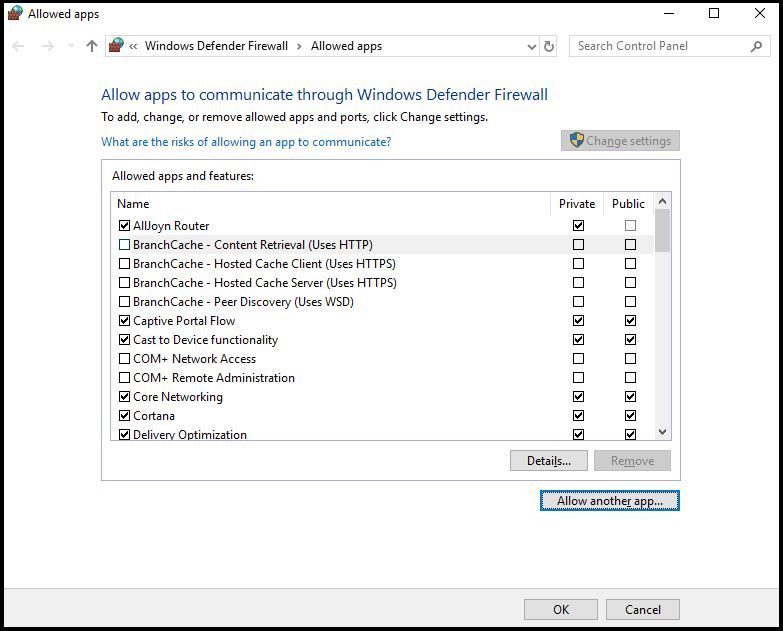Open Details for the selected app

point(549,460)
